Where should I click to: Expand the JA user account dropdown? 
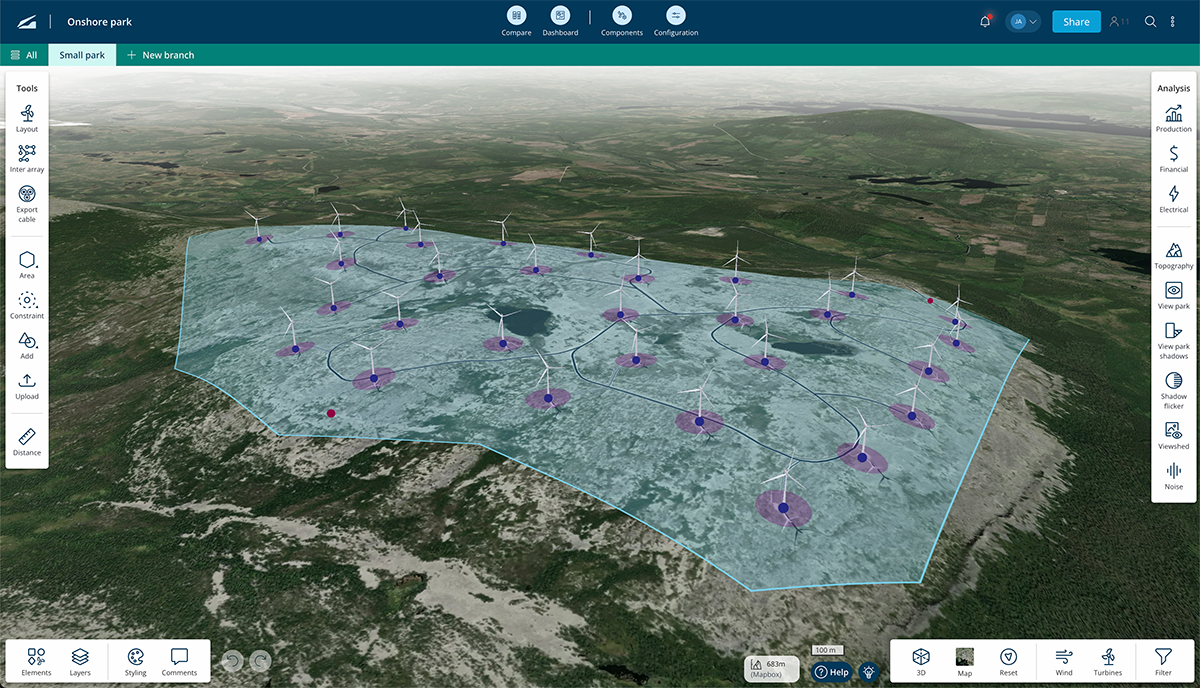pyautogui.click(x=1023, y=21)
